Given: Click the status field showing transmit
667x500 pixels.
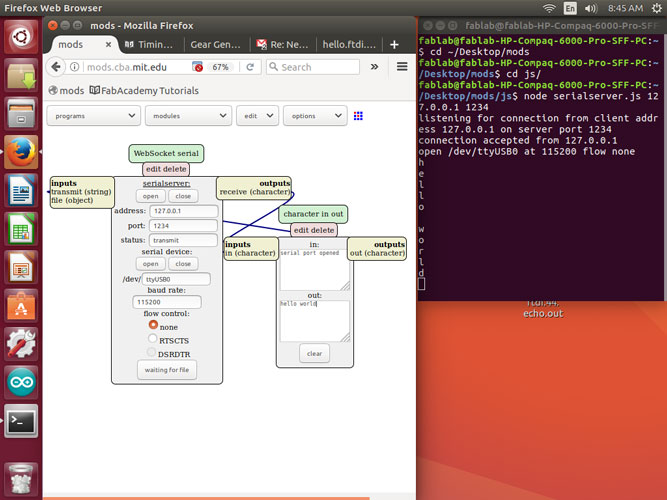Looking at the screenshot, I should [x=183, y=240].
